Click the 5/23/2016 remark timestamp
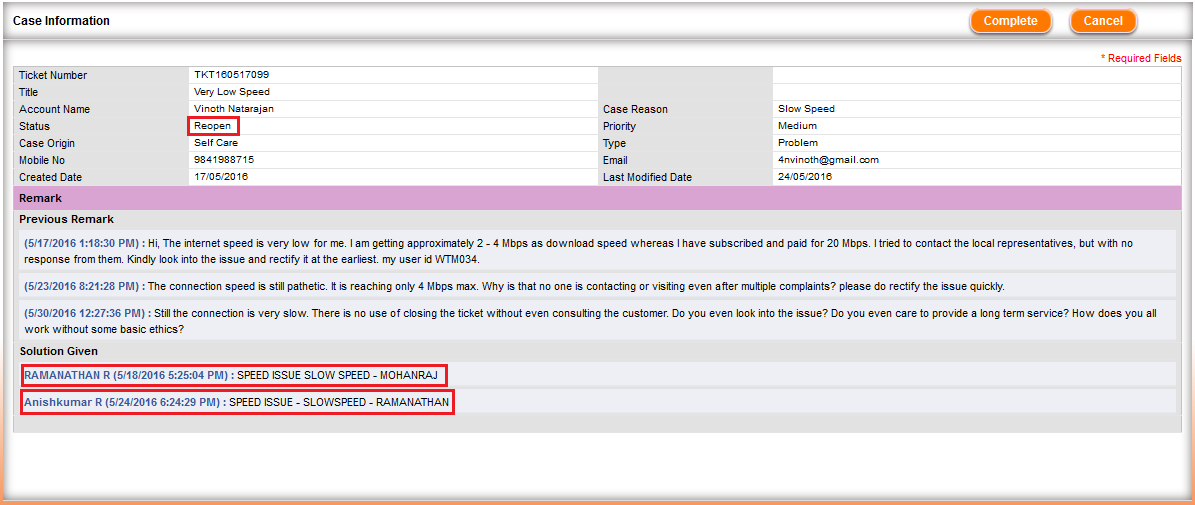Viewport: 1195px width, 505px height. (x=84, y=286)
